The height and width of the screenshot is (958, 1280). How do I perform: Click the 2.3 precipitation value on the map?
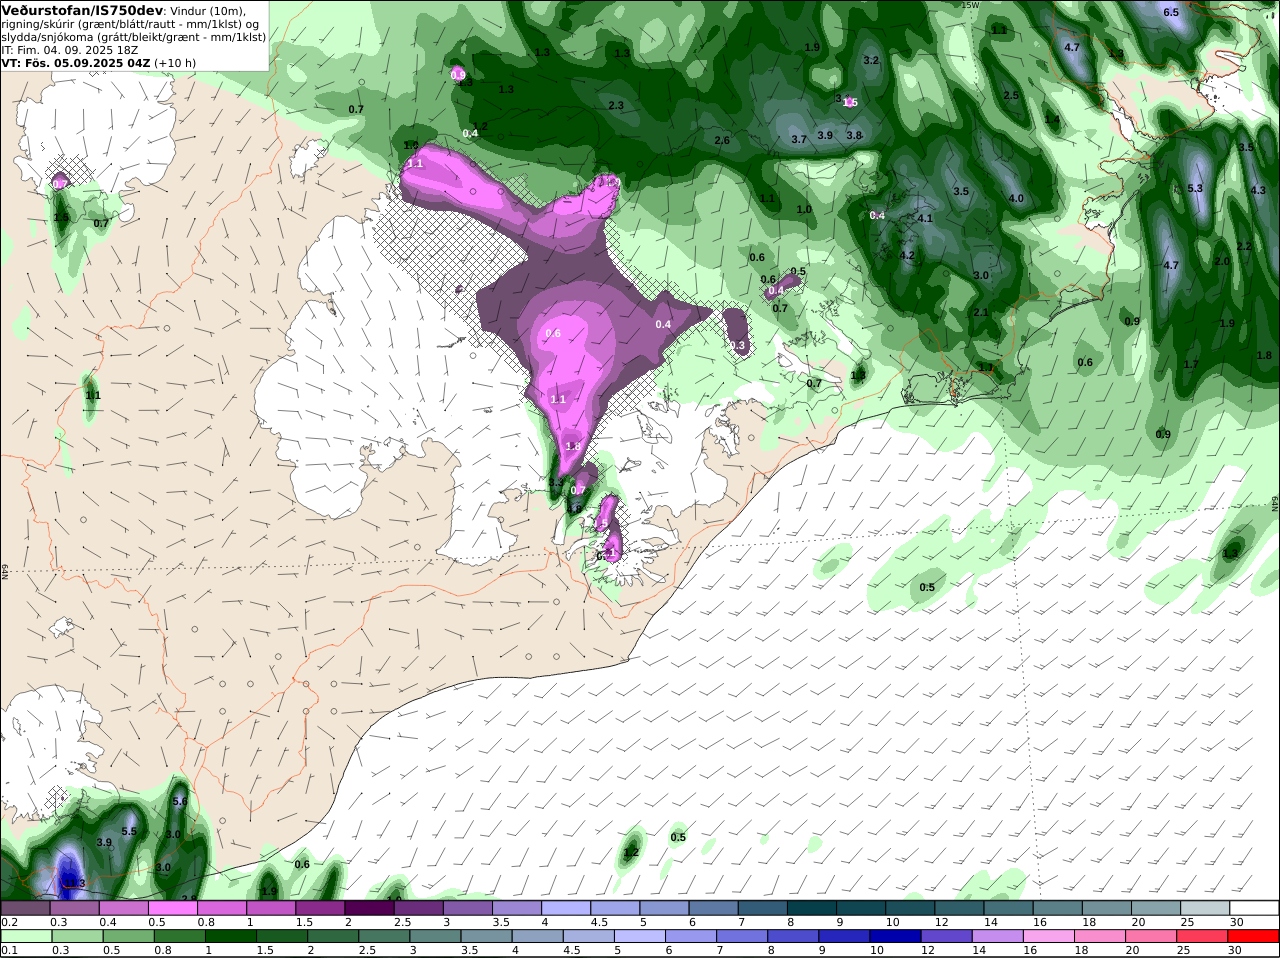coord(616,106)
